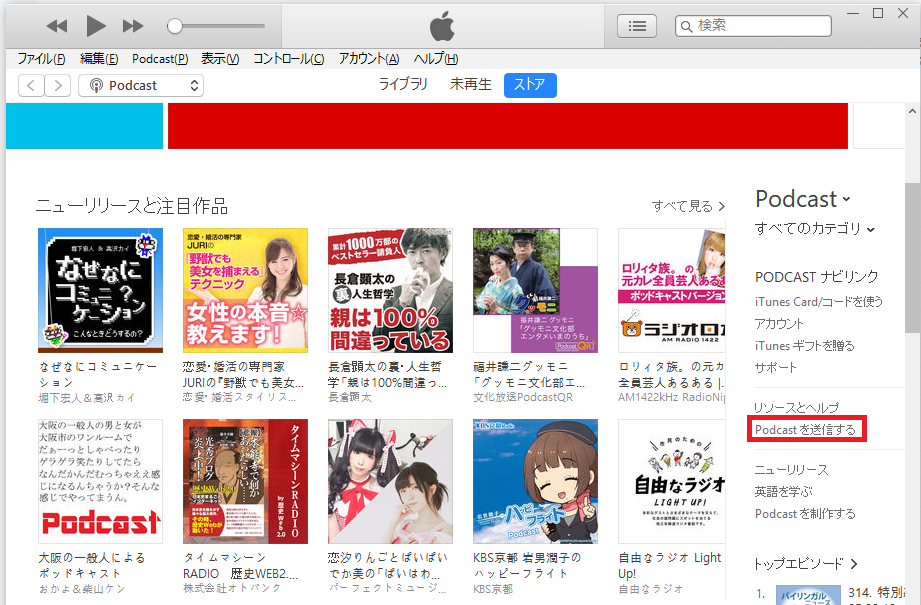Open the list view icon button
Image resolution: width=921 pixels, height=605 pixels.
coord(637,26)
